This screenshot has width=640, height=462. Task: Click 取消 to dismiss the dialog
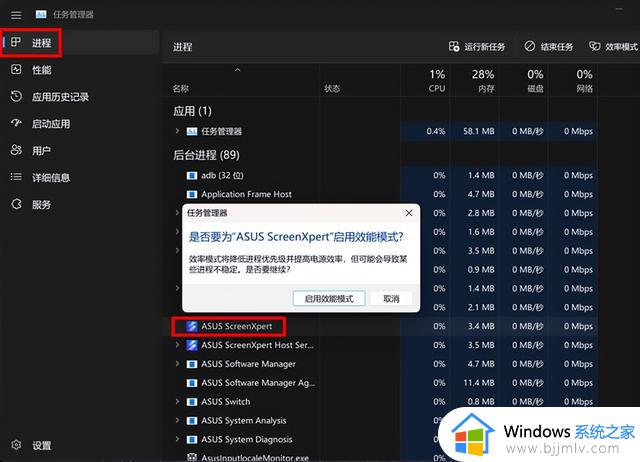391,298
